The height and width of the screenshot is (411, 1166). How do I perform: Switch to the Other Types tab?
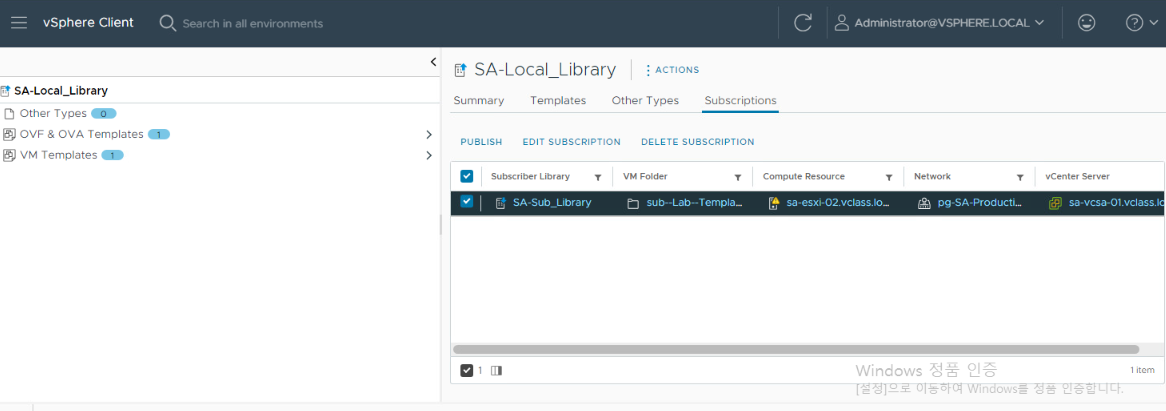point(645,100)
